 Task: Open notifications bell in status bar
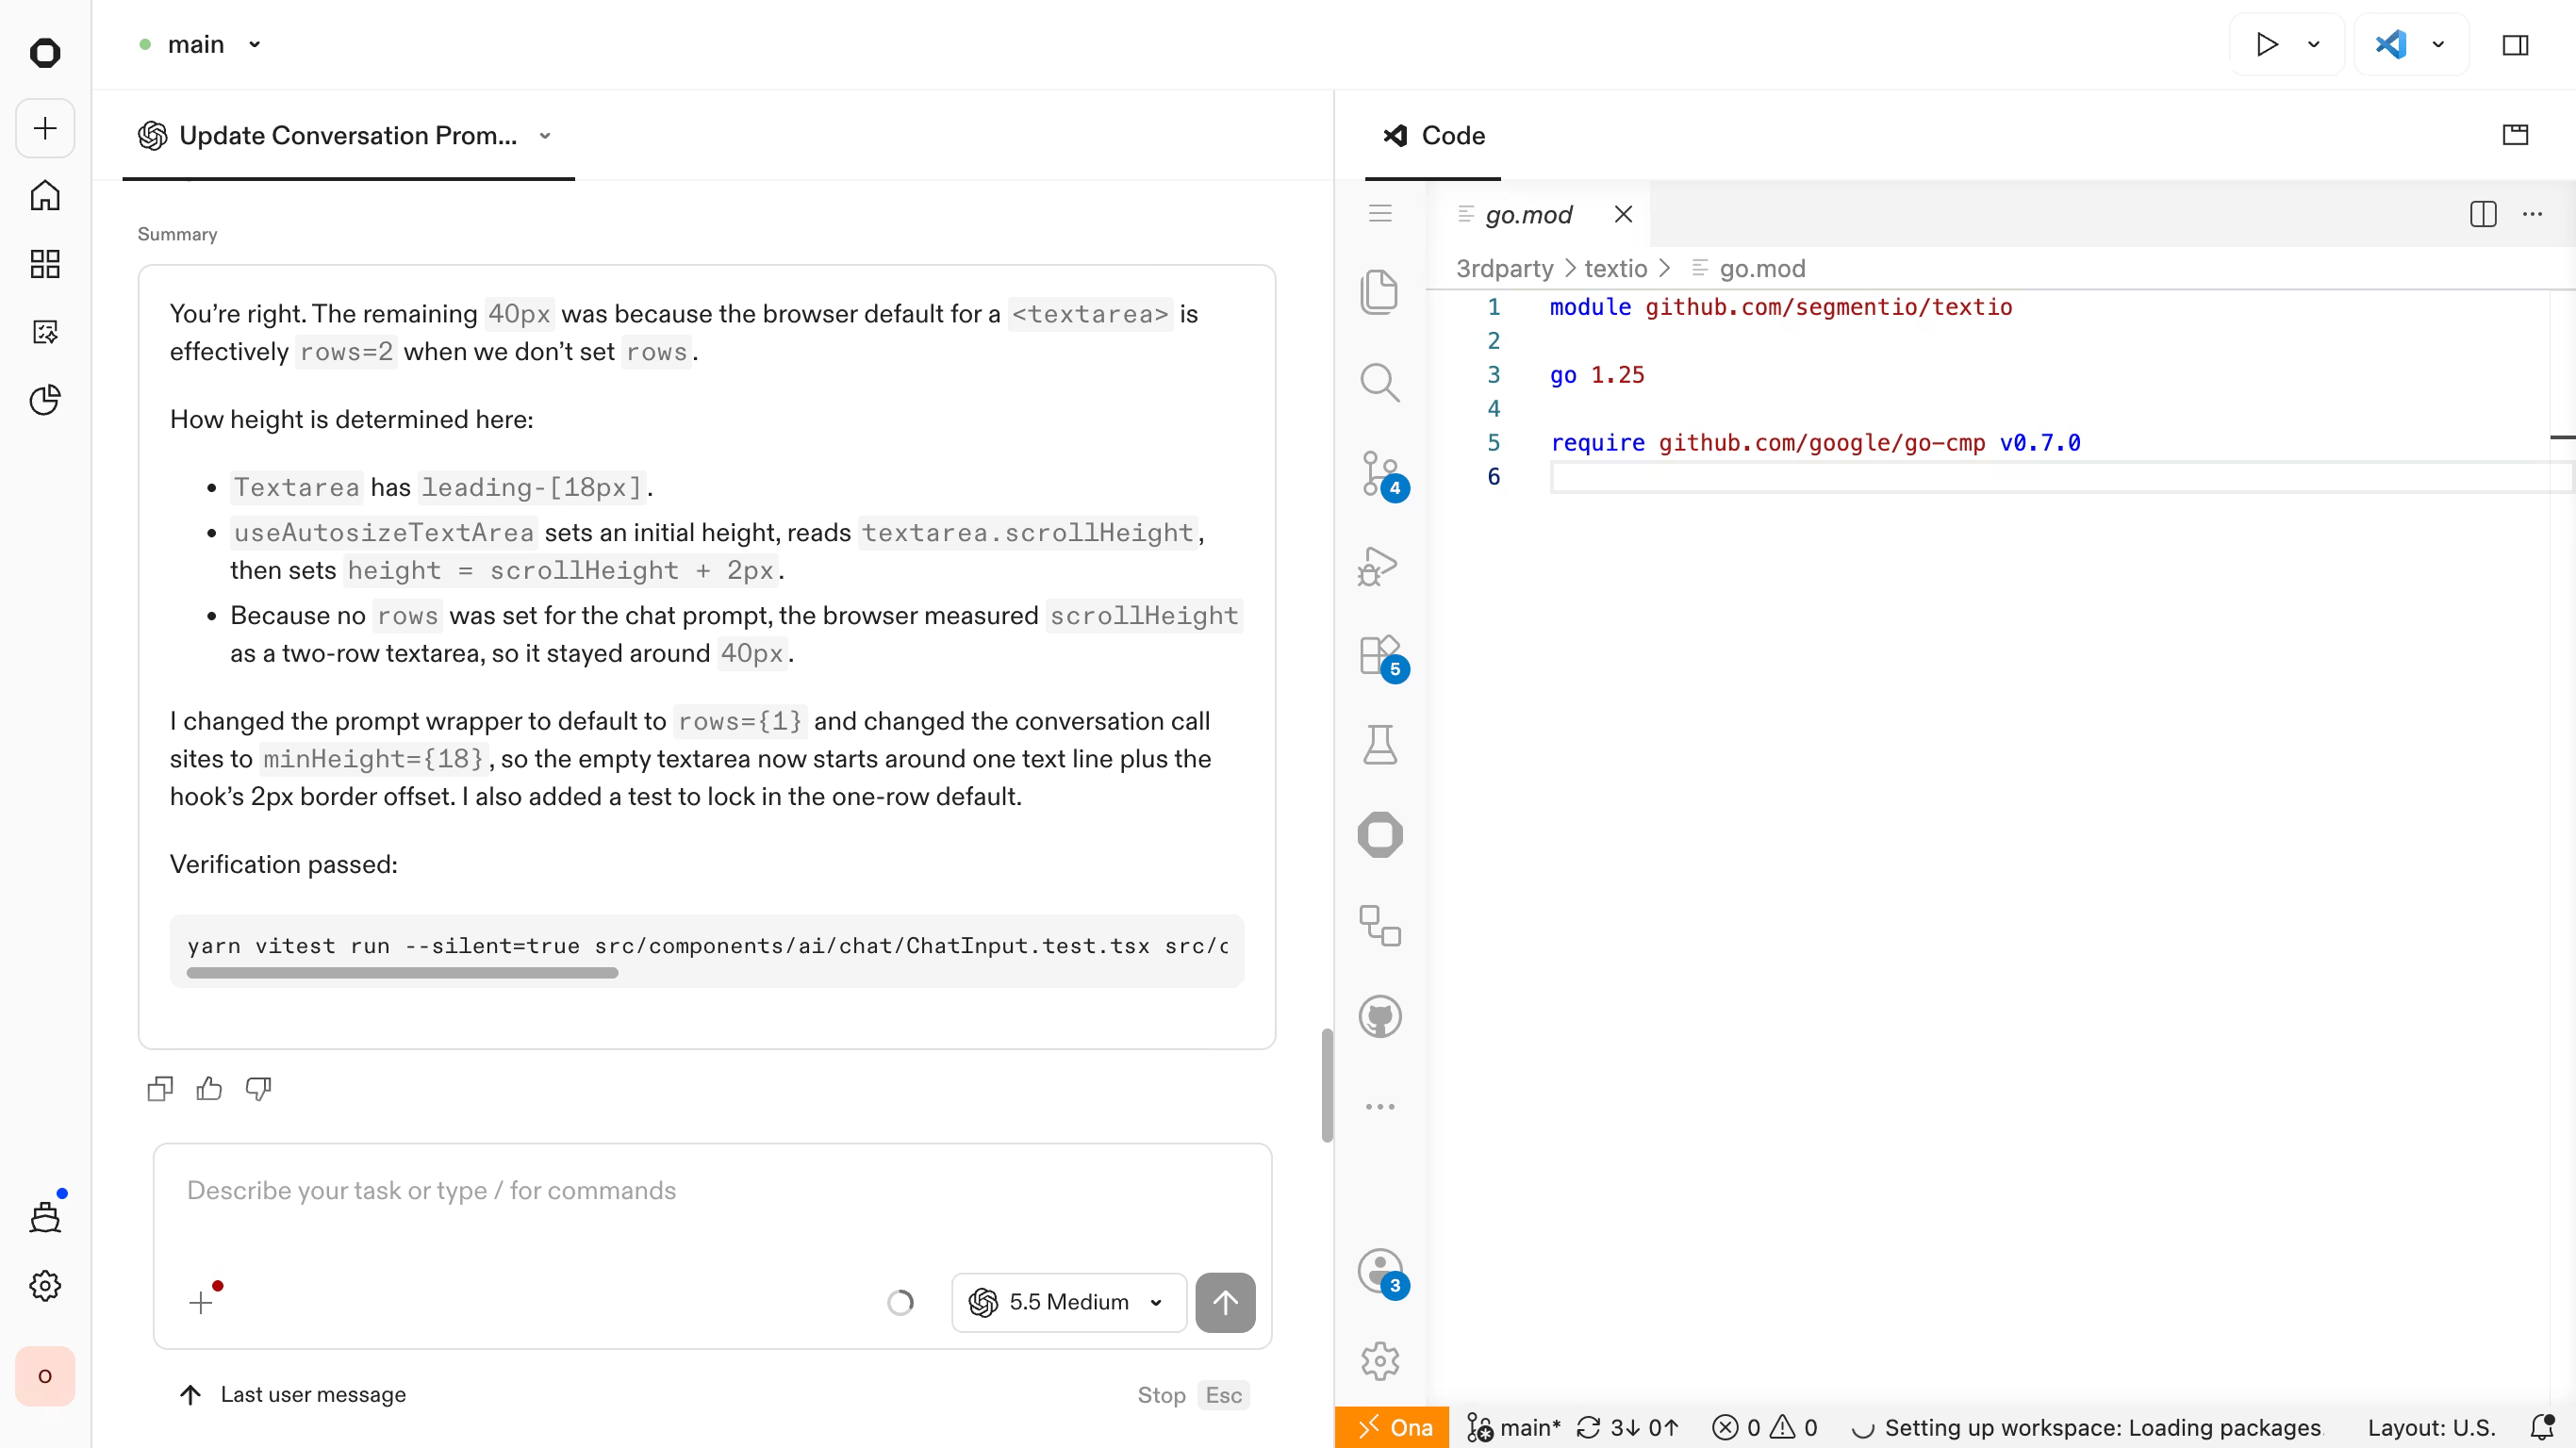coord(2541,1428)
